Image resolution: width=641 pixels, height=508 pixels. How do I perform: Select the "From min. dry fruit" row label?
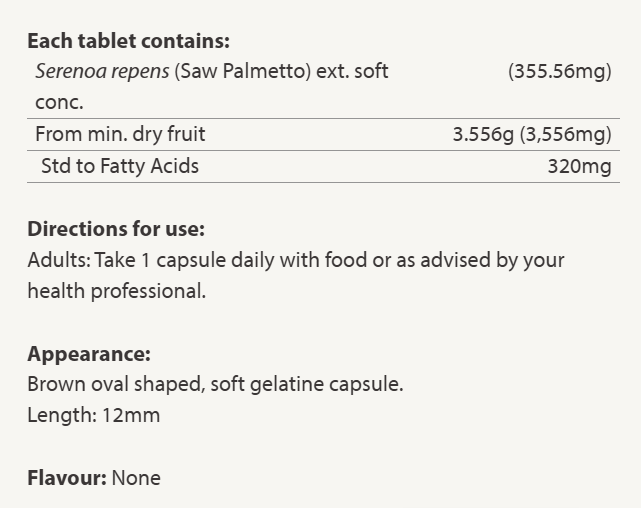(120, 134)
